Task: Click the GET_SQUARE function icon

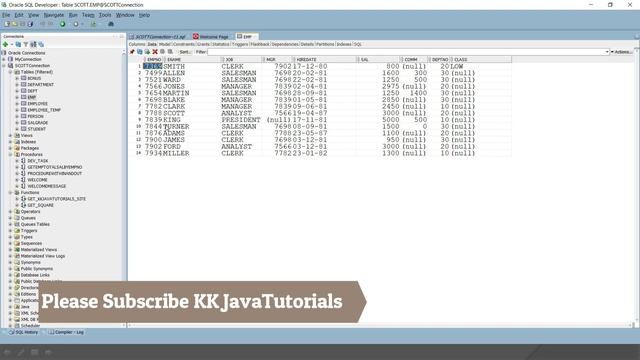Action: pyautogui.click(x=24, y=205)
